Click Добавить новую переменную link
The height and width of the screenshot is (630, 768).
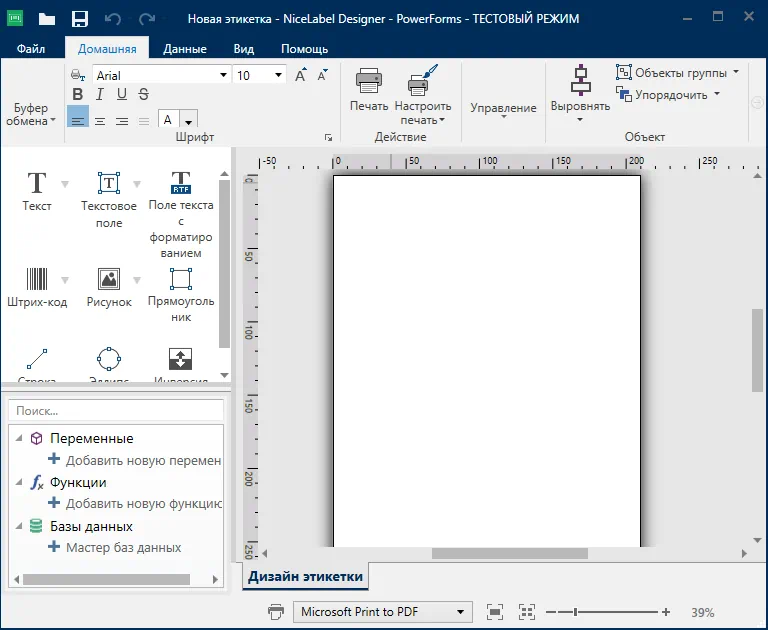(135, 460)
